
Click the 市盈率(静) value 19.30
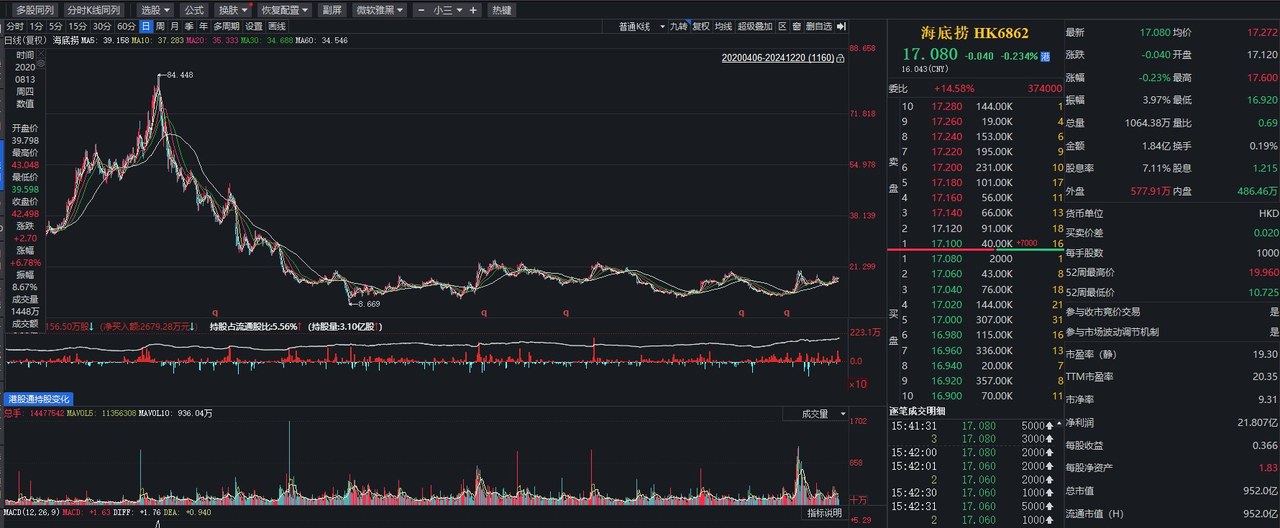click(1266, 355)
